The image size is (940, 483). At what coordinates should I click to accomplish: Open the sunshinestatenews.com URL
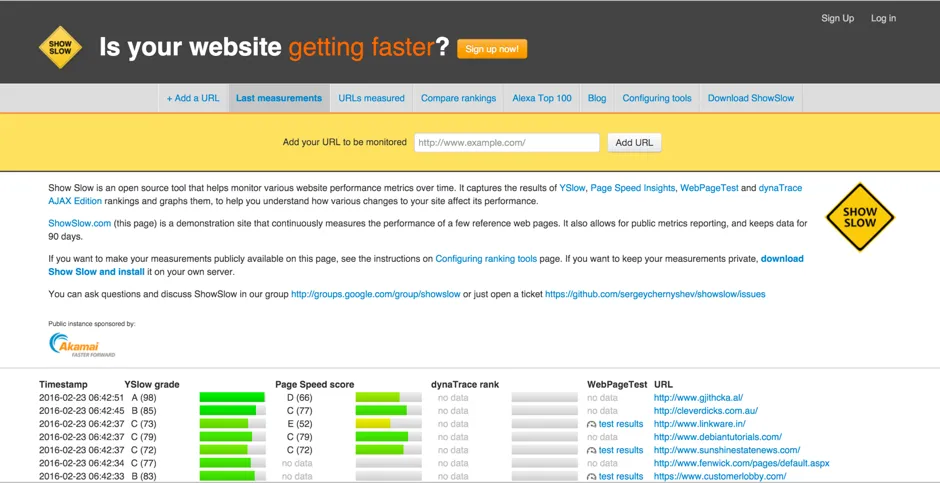[727, 451]
